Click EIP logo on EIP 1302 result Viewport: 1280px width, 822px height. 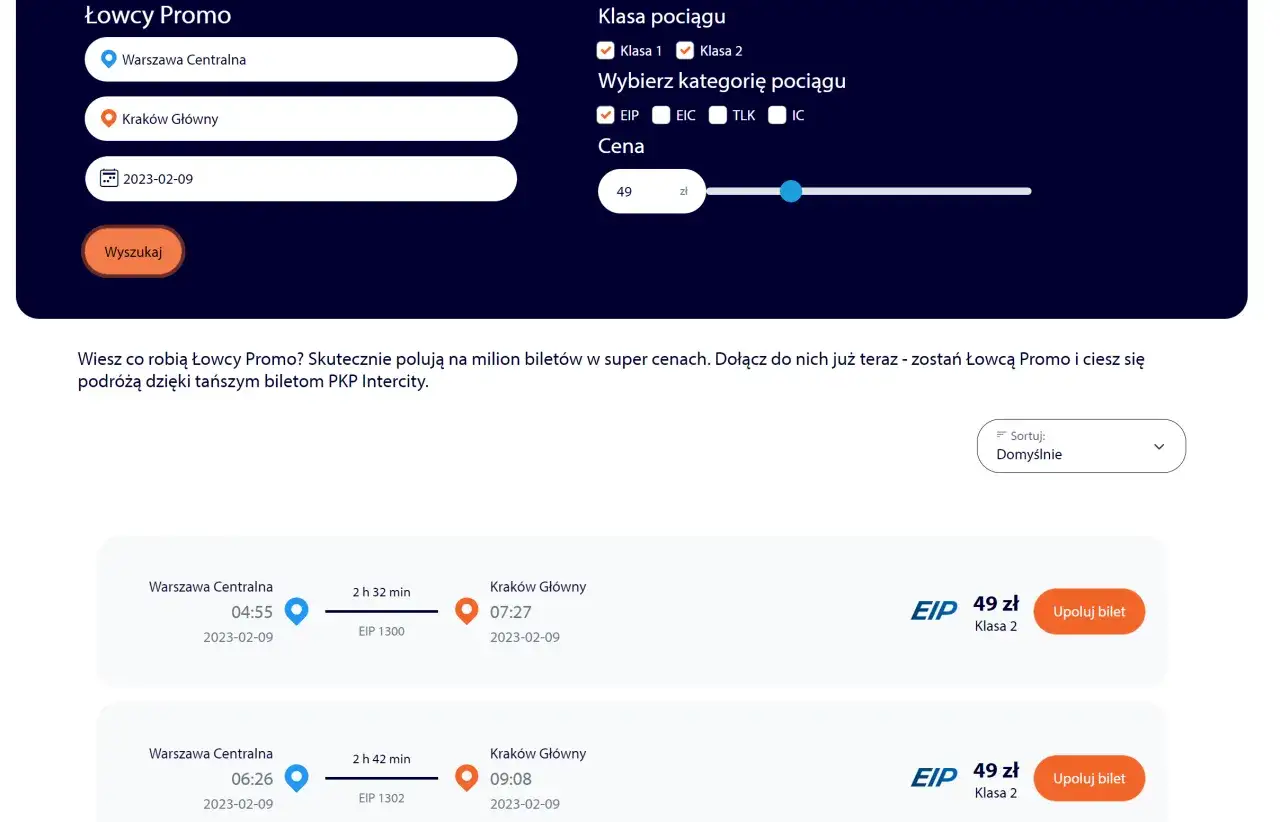point(934,778)
